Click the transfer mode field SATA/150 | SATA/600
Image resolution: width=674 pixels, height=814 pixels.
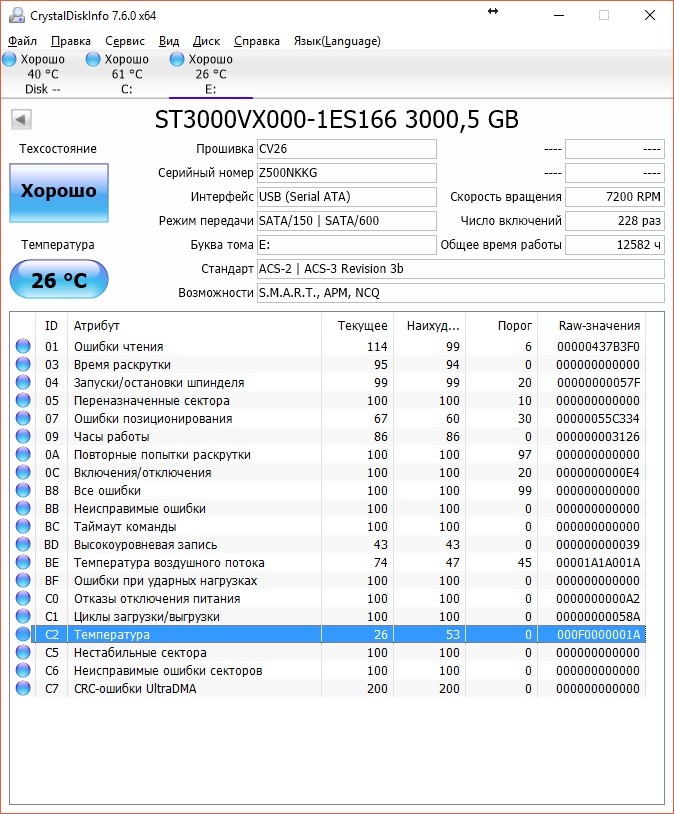(347, 221)
